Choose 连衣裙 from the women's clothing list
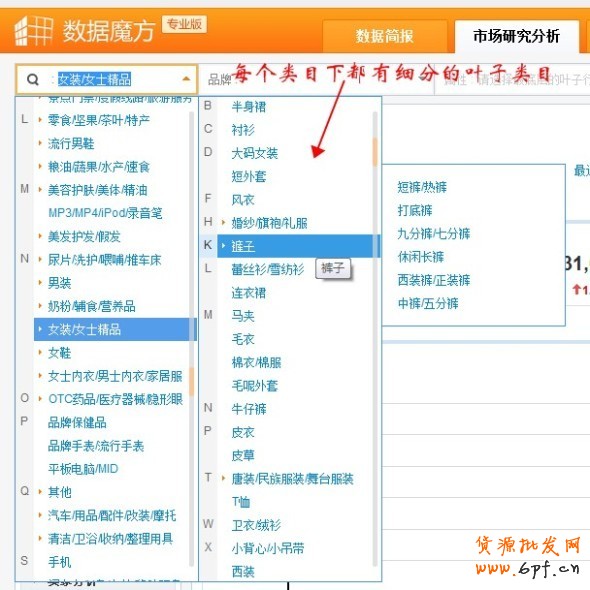 point(249,293)
